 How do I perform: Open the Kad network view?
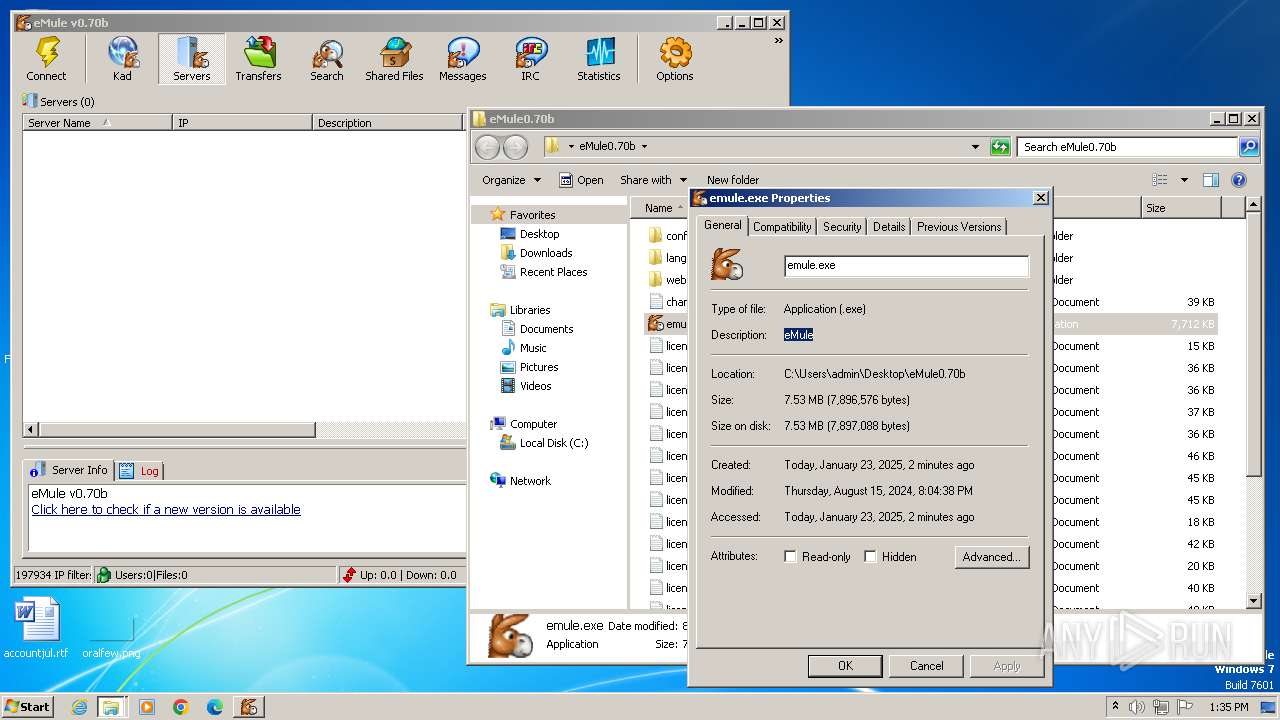click(122, 59)
